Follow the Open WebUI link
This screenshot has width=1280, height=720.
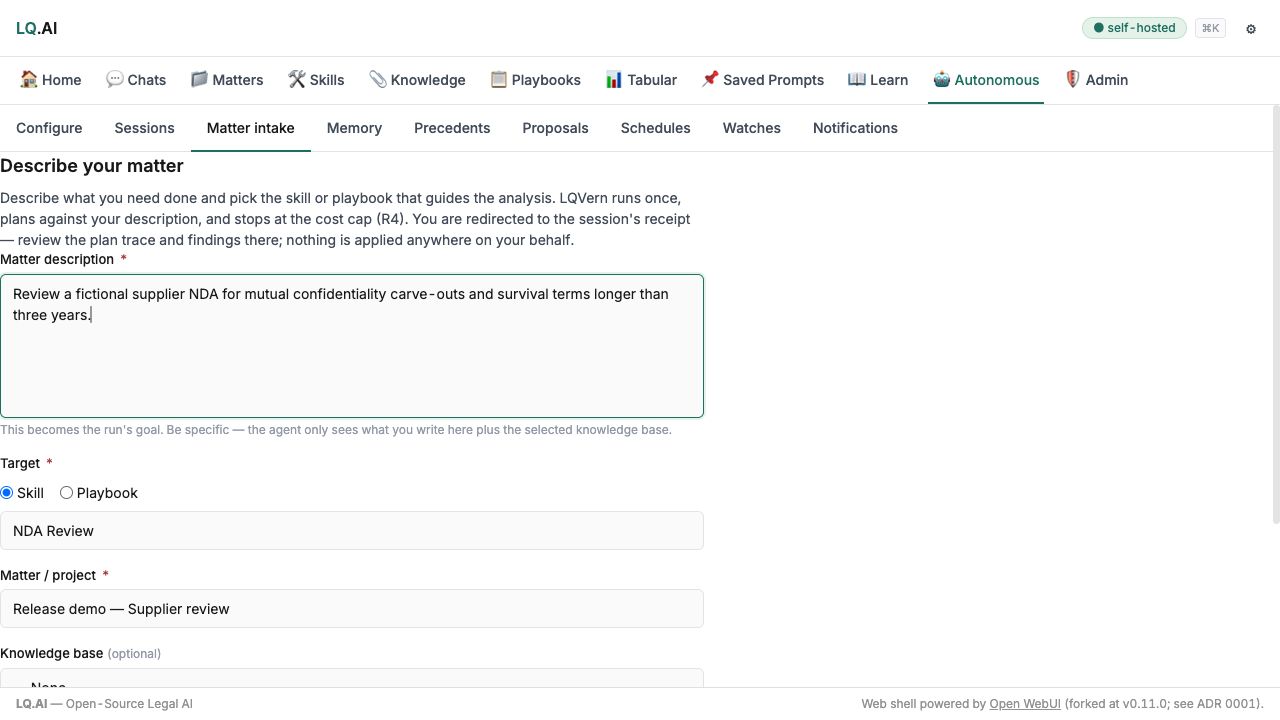point(1025,704)
